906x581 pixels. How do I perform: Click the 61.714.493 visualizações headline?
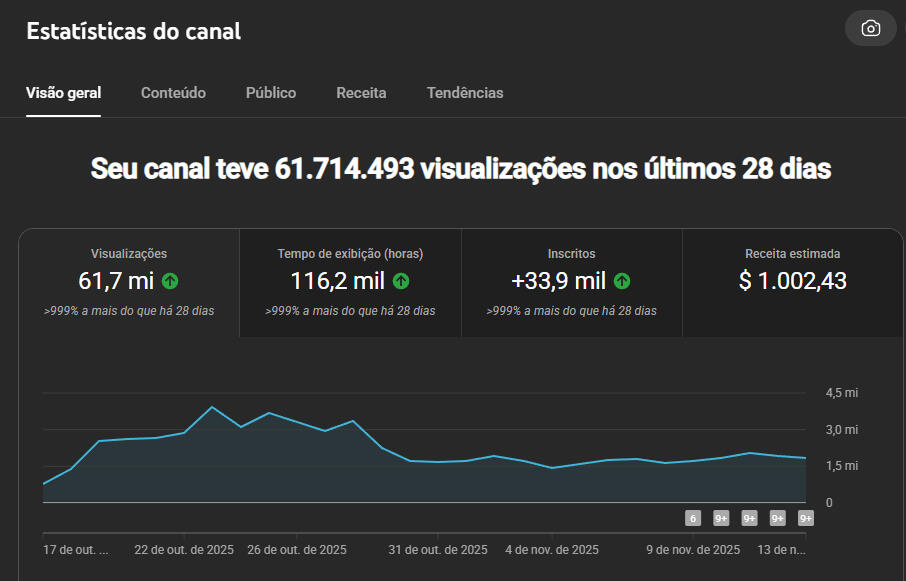pos(460,169)
